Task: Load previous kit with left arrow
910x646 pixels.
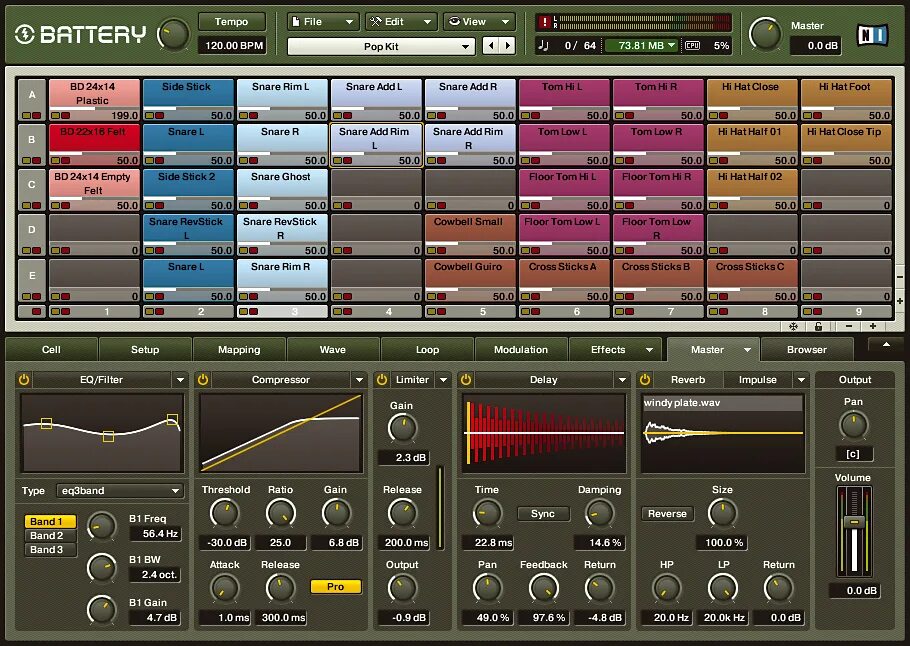Action: (x=491, y=46)
